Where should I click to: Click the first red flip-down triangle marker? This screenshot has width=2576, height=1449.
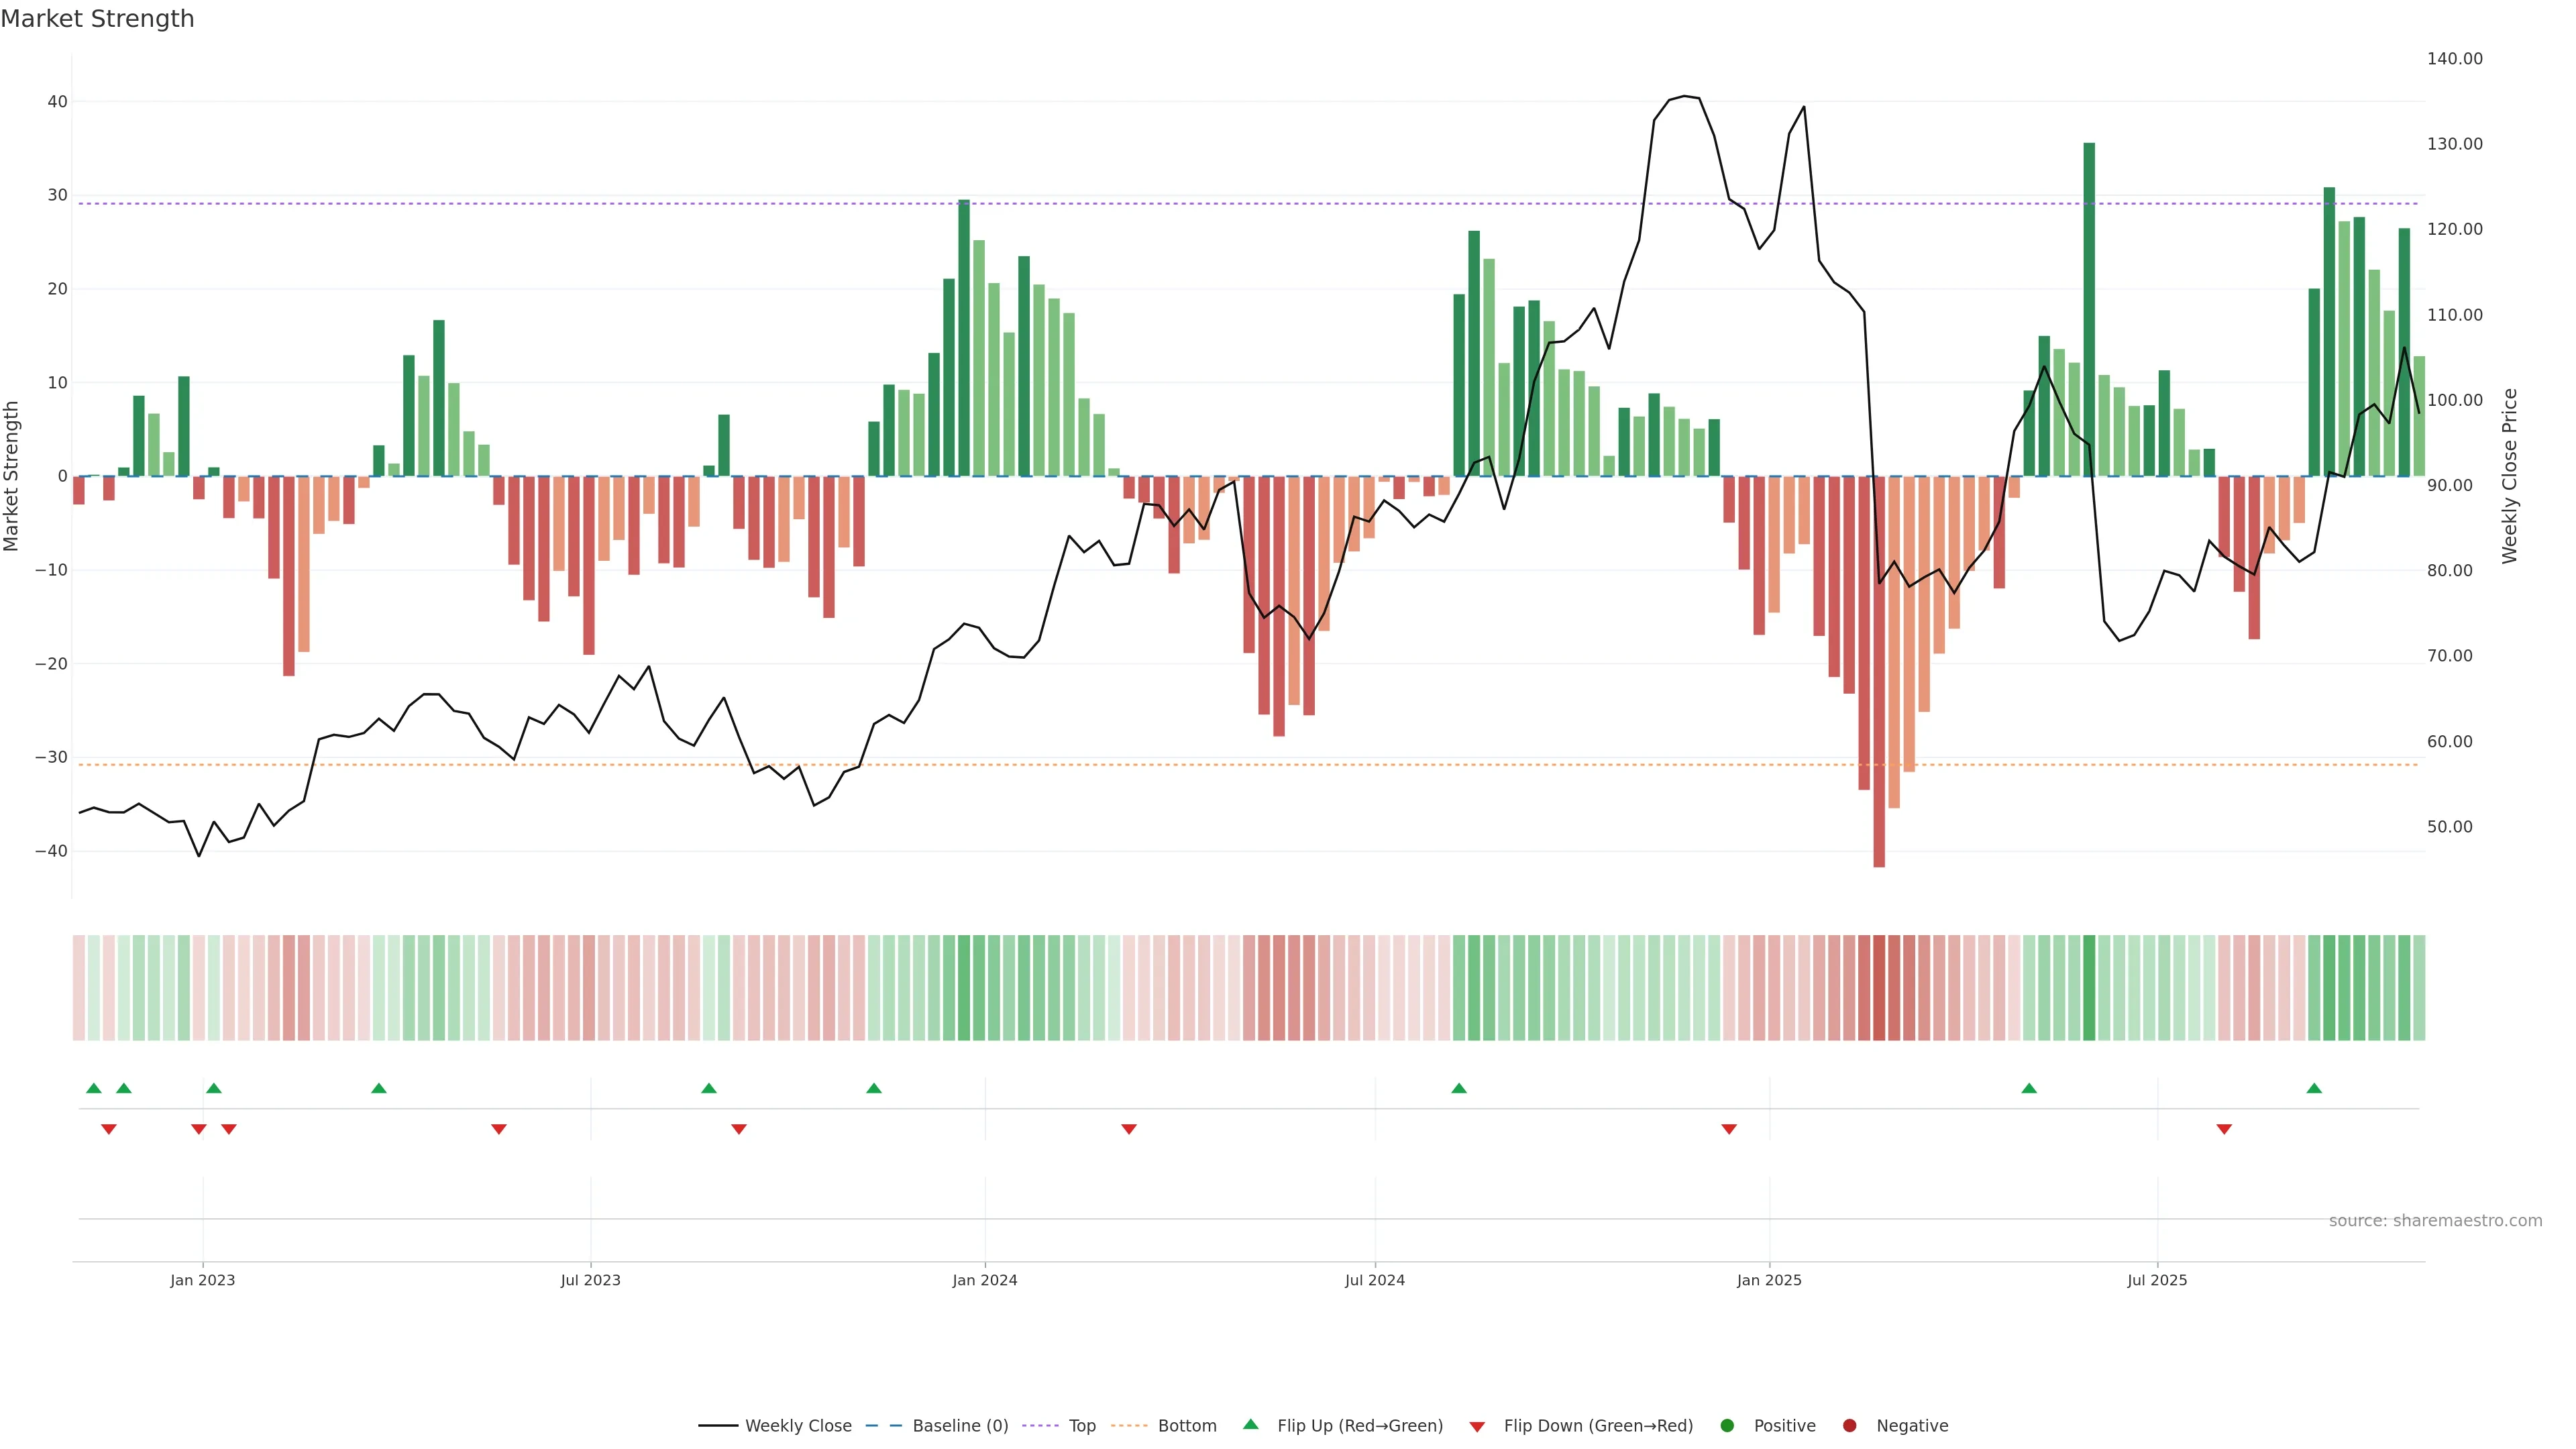109,1129
